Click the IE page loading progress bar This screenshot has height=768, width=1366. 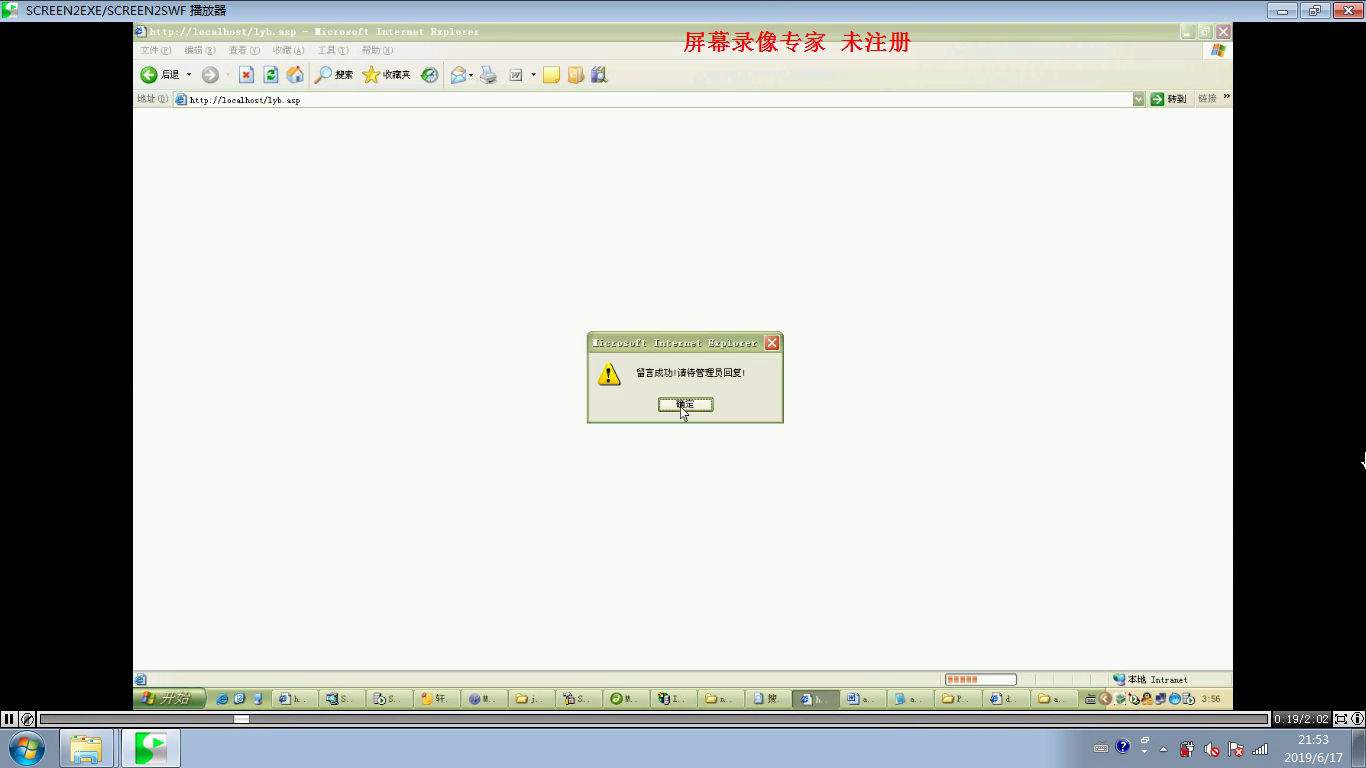pyautogui.click(x=980, y=679)
